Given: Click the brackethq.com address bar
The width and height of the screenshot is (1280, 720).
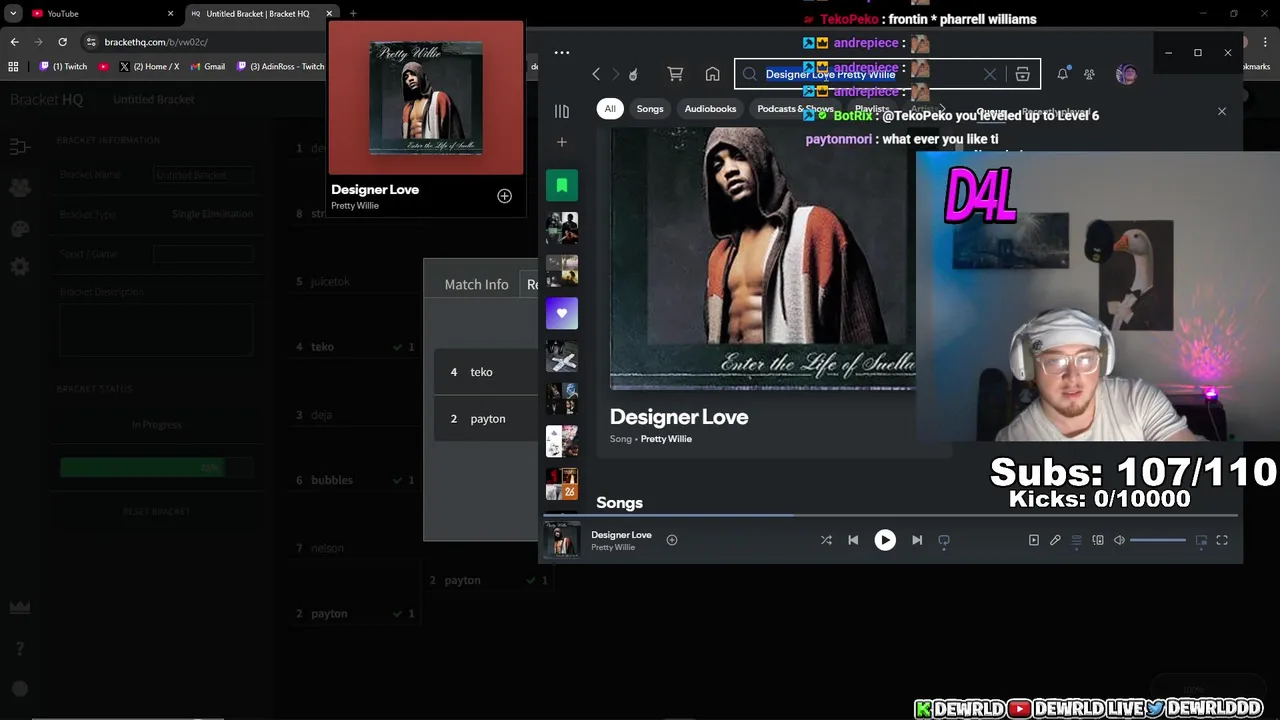Looking at the screenshot, I should (x=156, y=42).
